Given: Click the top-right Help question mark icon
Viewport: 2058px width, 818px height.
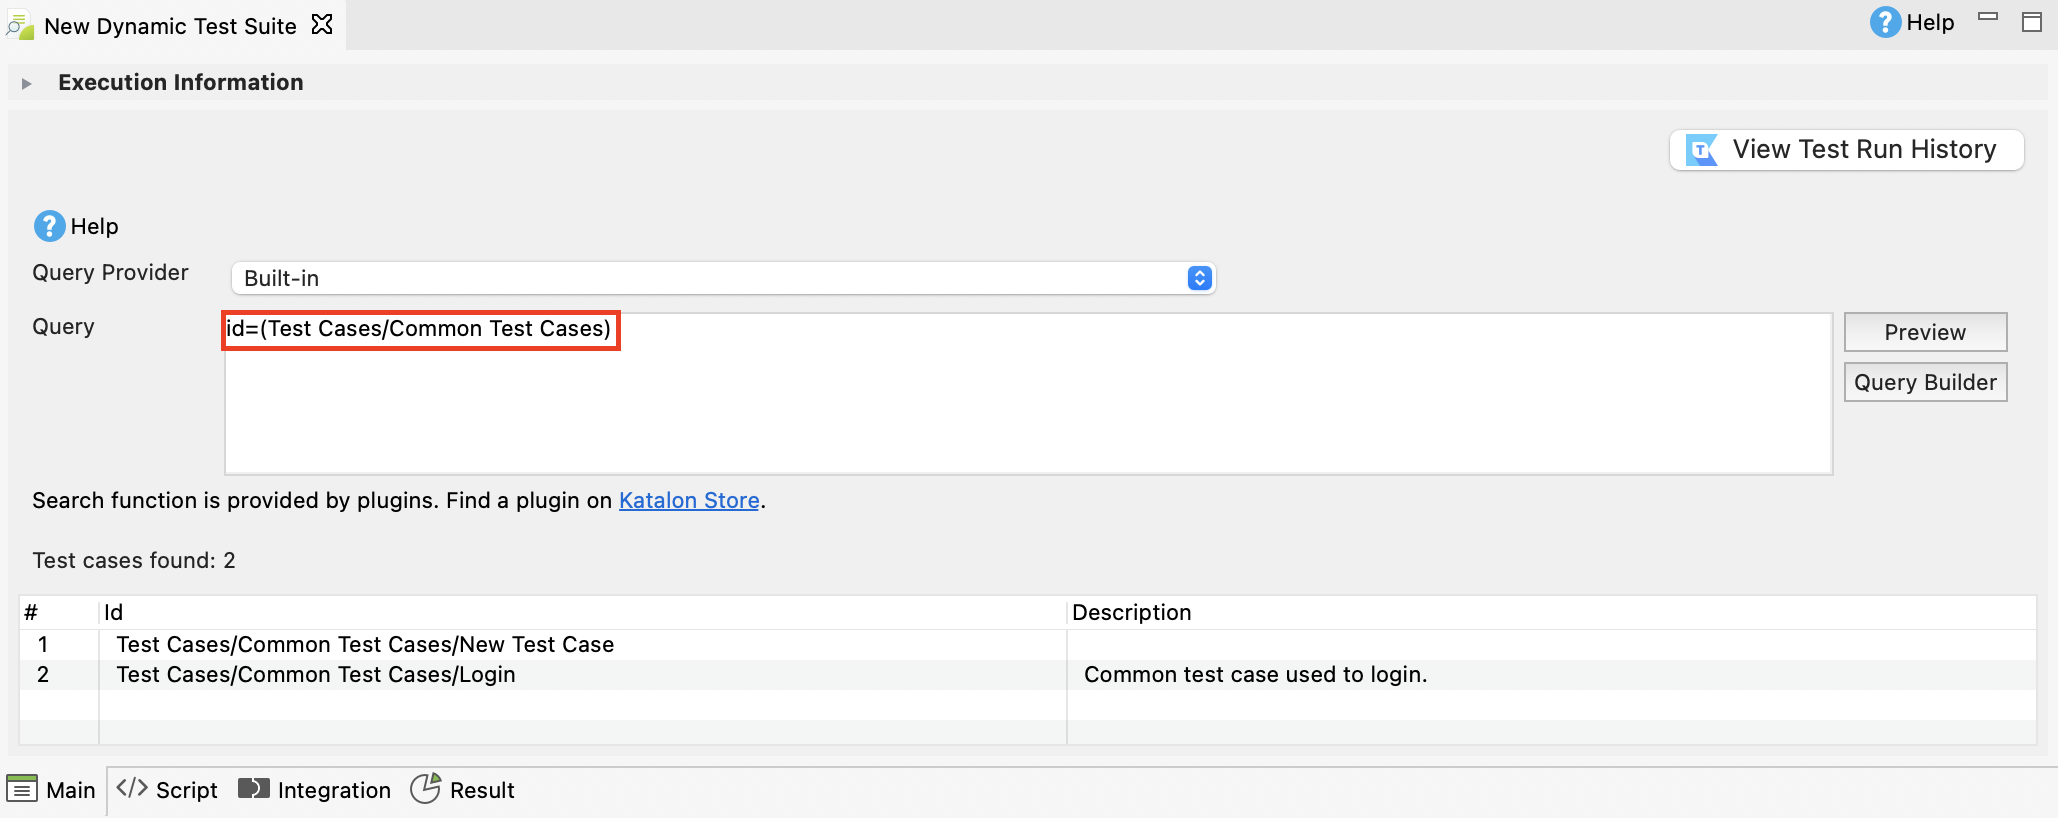Looking at the screenshot, I should click(x=1885, y=22).
